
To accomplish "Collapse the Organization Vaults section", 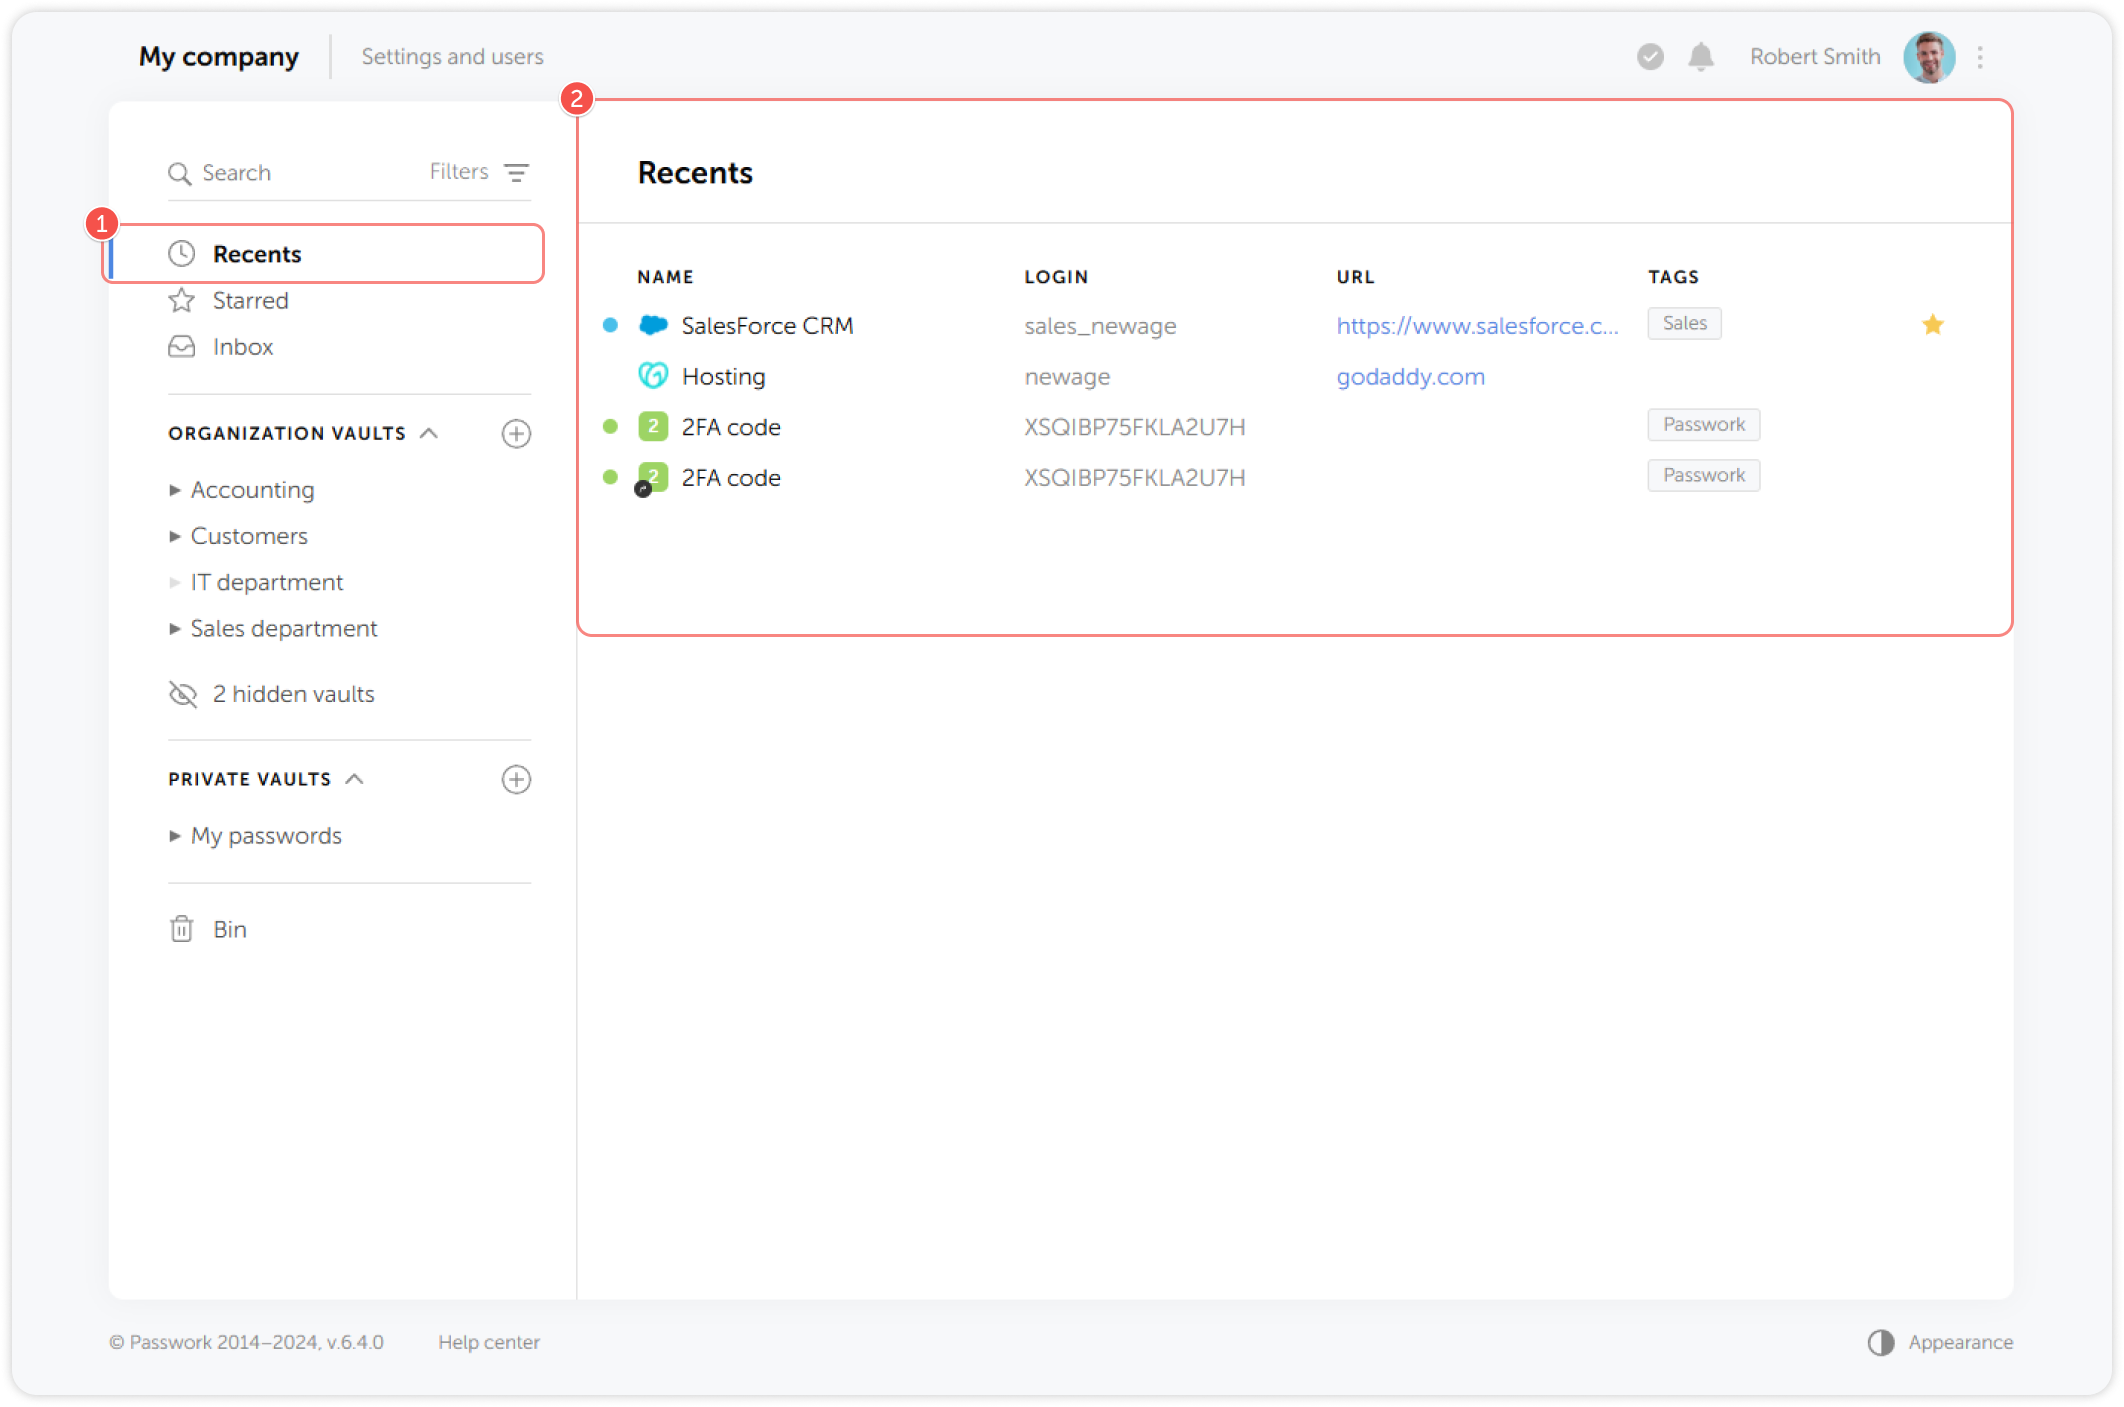I will 429,433.
